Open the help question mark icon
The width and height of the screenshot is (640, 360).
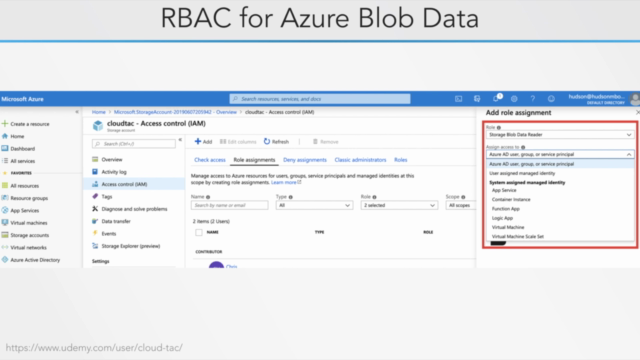(533, 99)
